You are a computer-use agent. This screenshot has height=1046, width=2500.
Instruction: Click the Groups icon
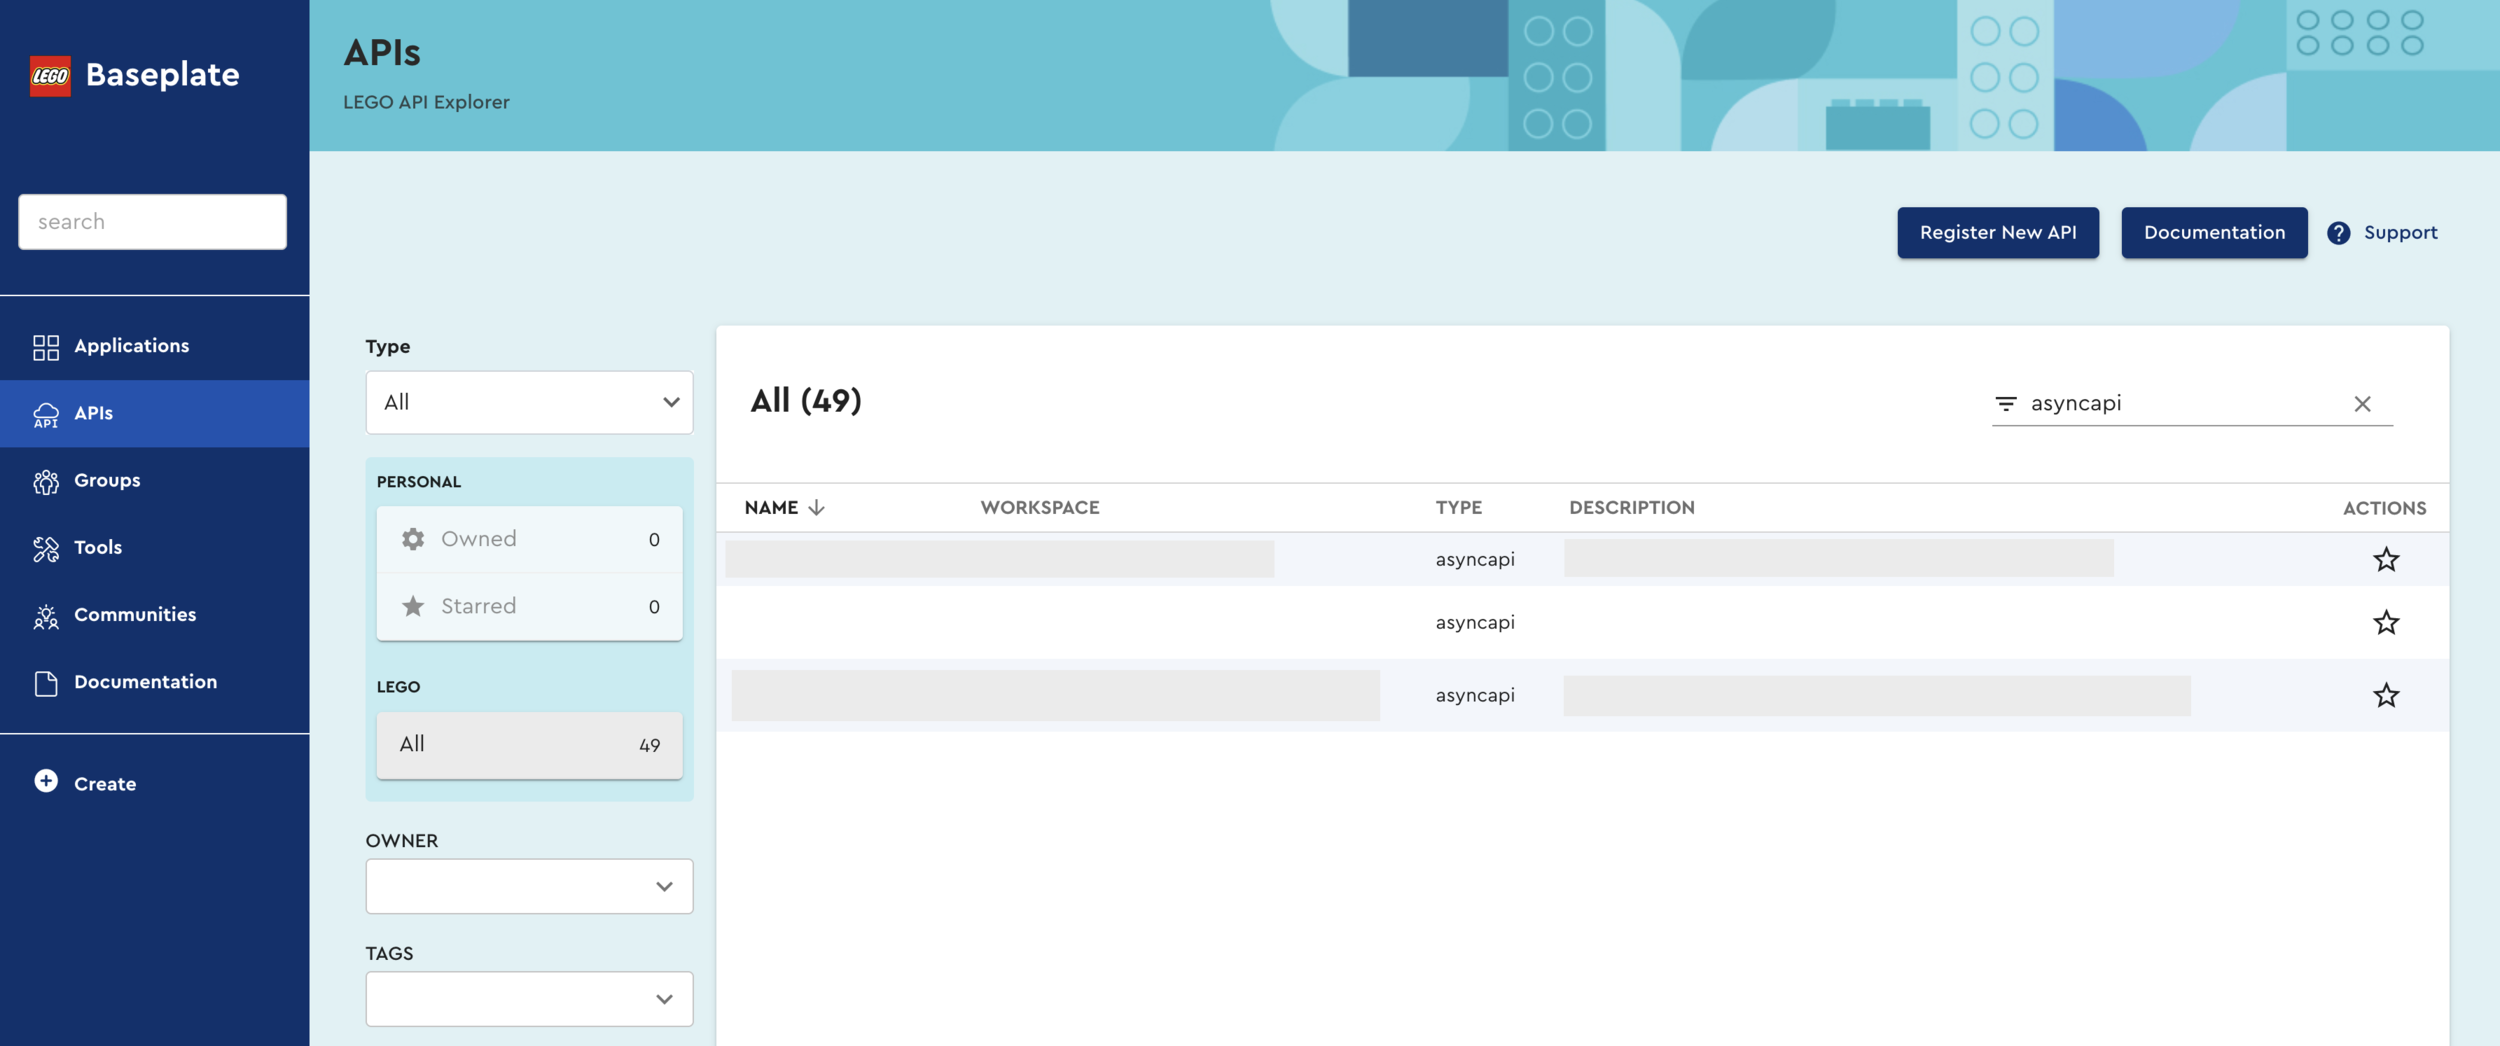coord(46,481)
